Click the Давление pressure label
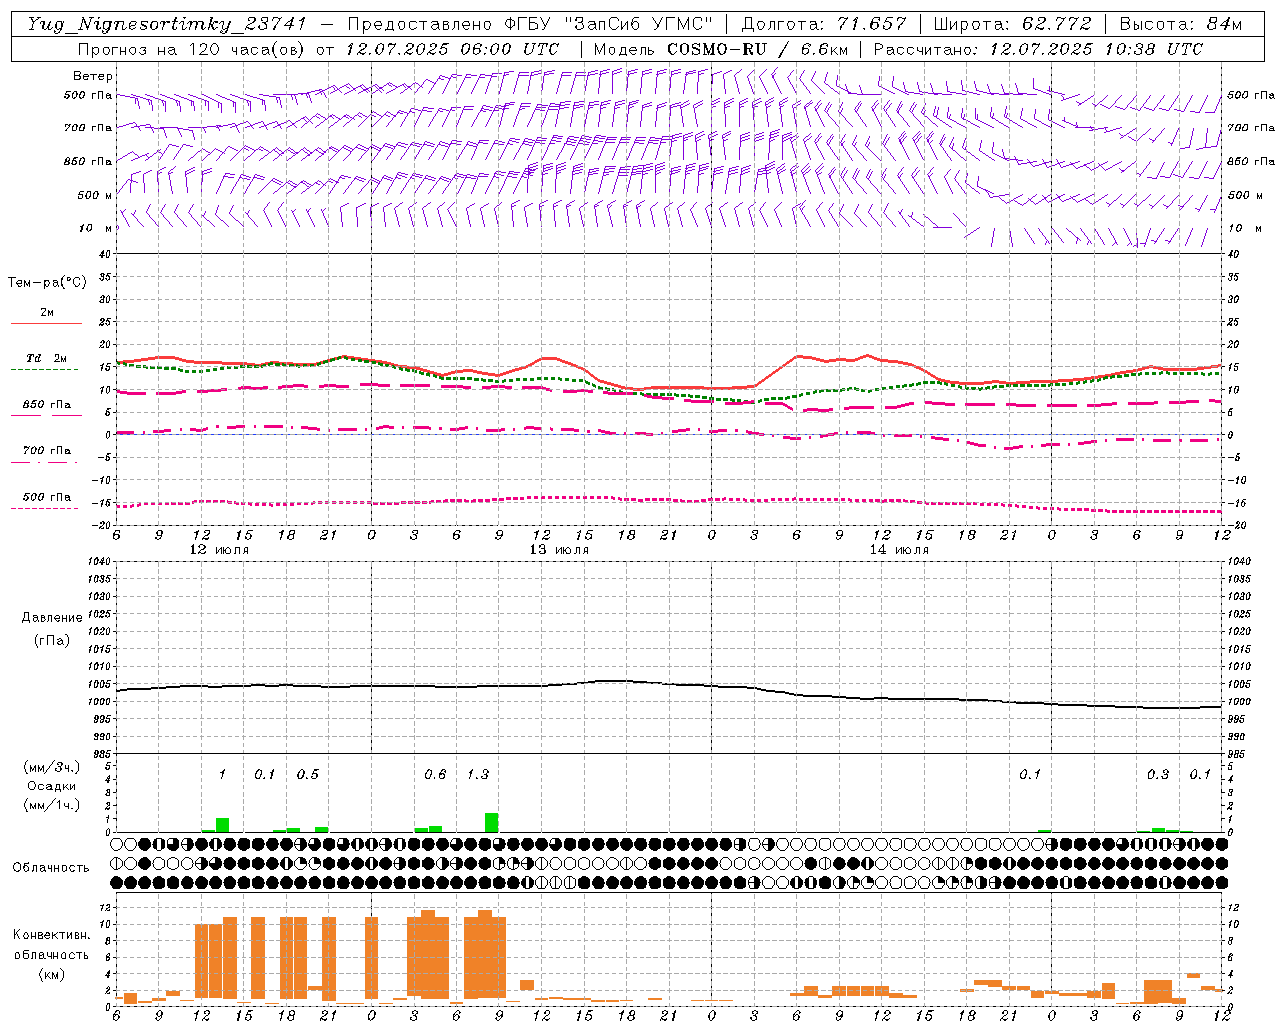This screenshot has height=1024, width=1280. click(52, 618)
